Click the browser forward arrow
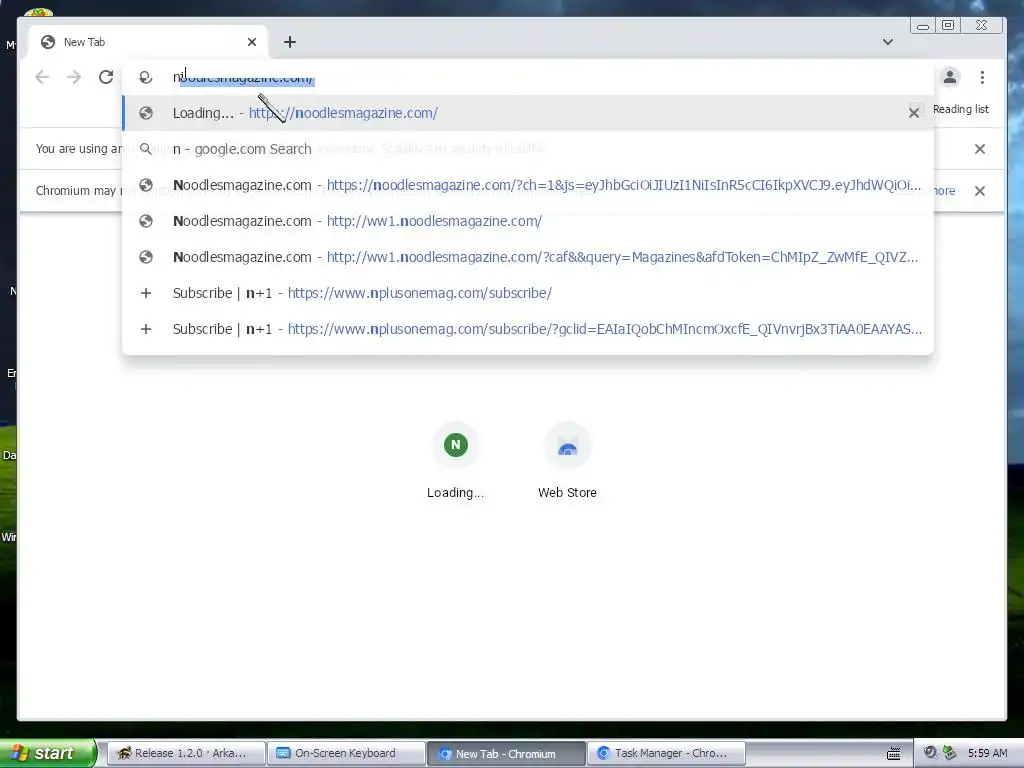 (74, 77)
